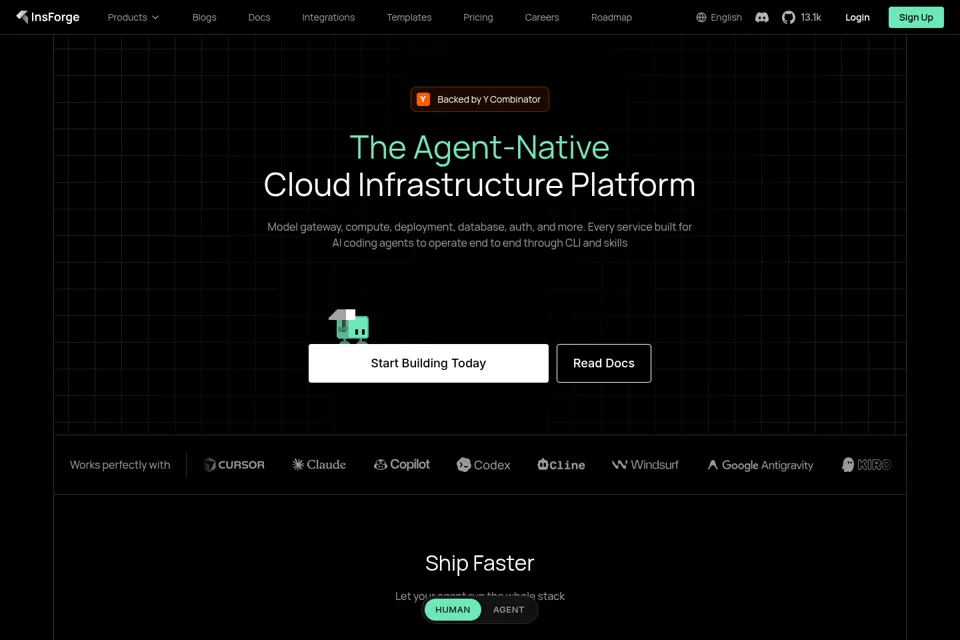Click Start Building Today button
Viewport: 960px width, 640px height.
click(x=429, y=363)
